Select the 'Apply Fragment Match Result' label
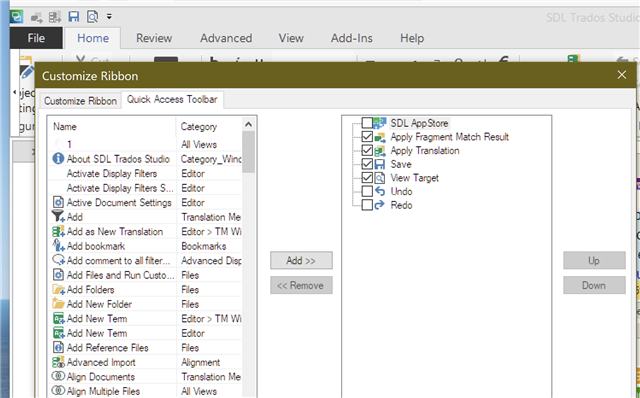The width and height of the screenshot is (640, 398). tap(449, 137)
